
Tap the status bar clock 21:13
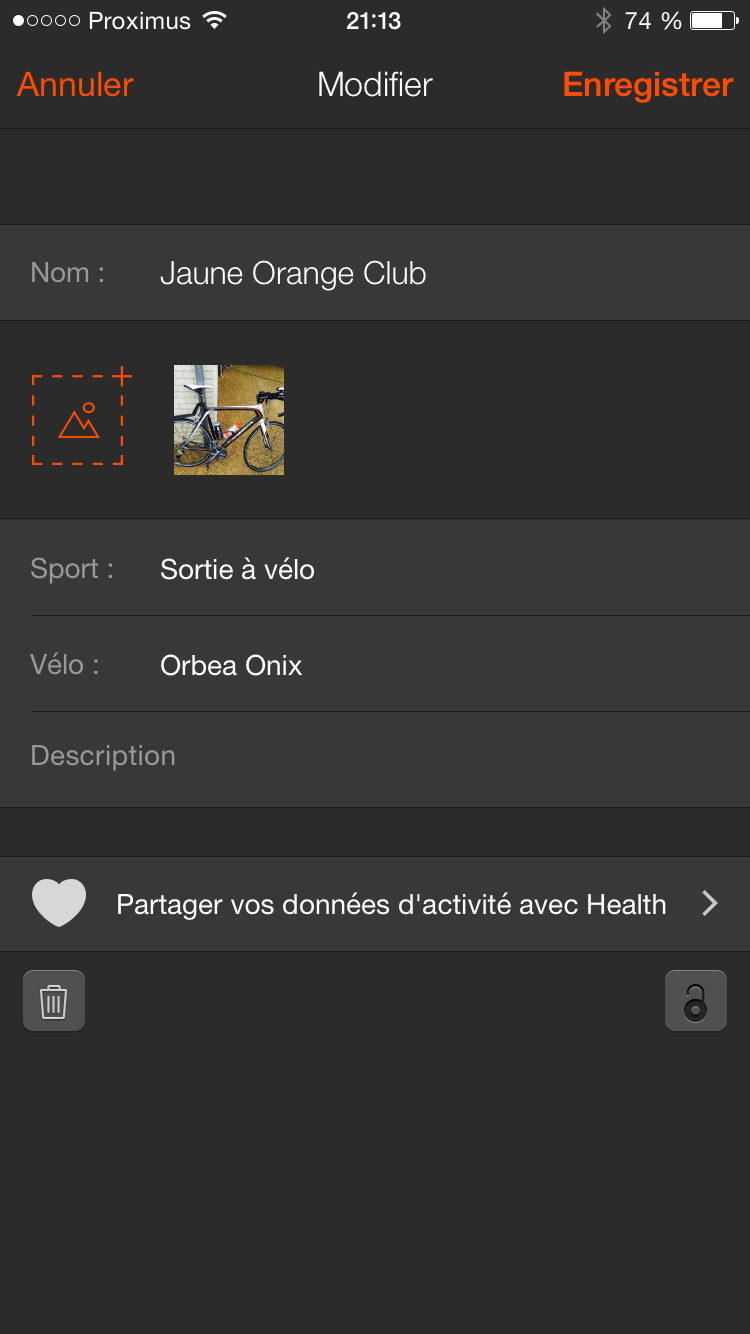click(374, 20)
